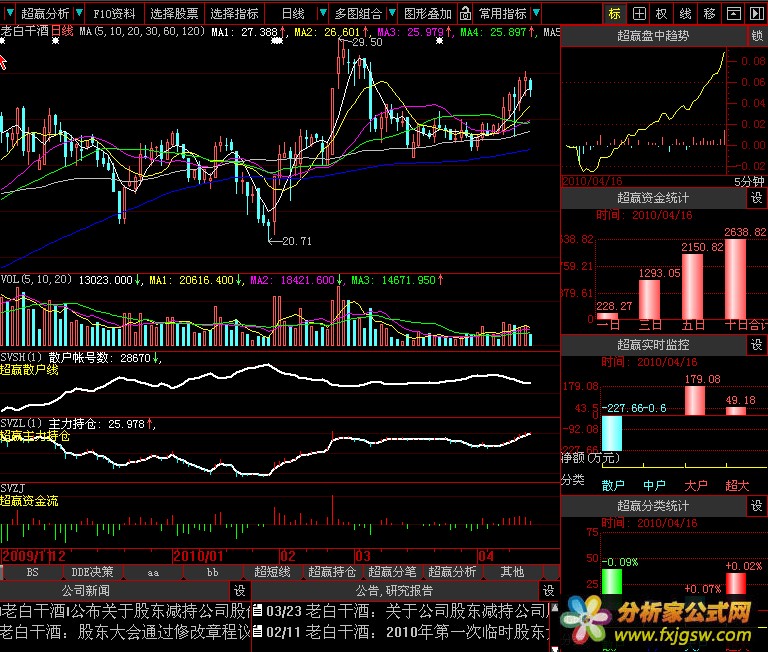Switch to the BS indicator tab

coord(32,572)
